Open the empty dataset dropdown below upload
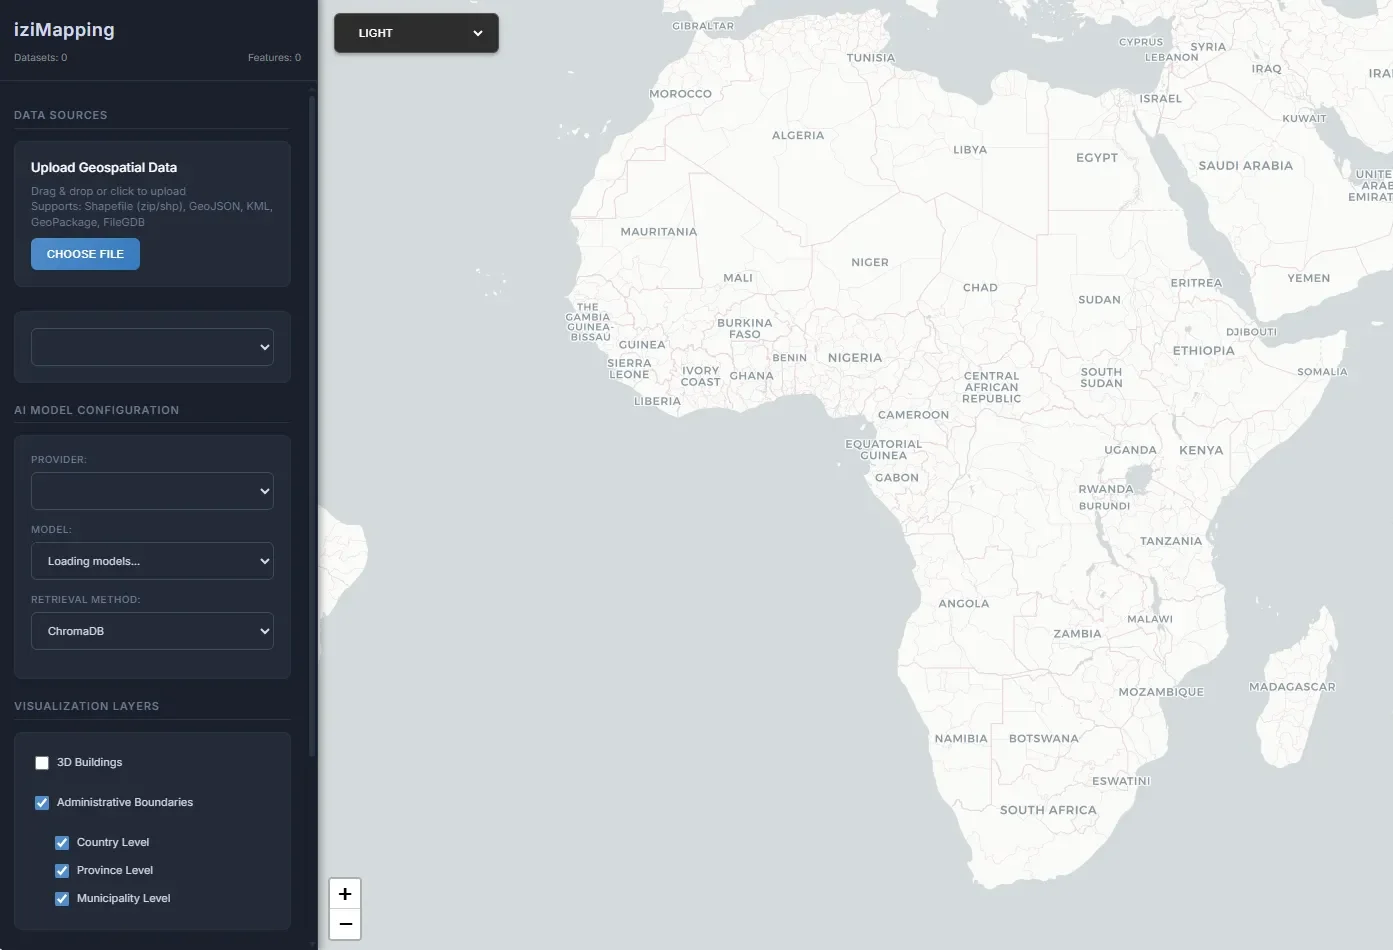The width and height of the screenshot is (1393, 950). (152, 347)
